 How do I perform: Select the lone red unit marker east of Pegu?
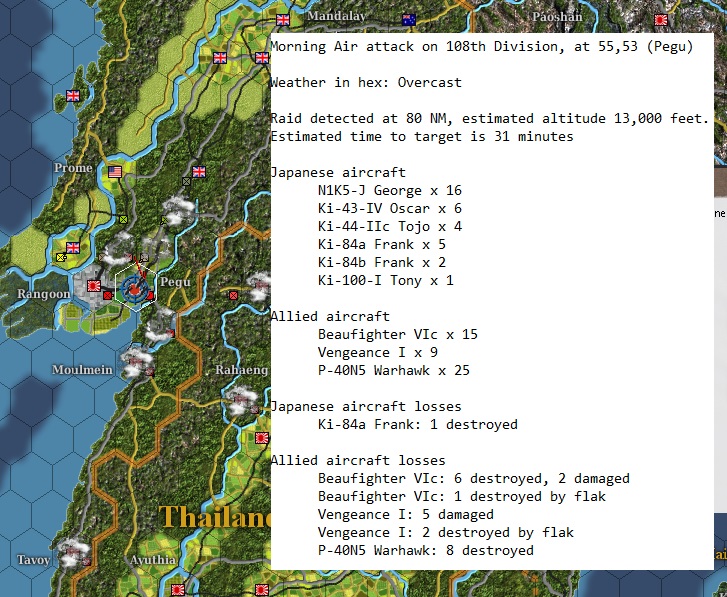tap(234, 295)
